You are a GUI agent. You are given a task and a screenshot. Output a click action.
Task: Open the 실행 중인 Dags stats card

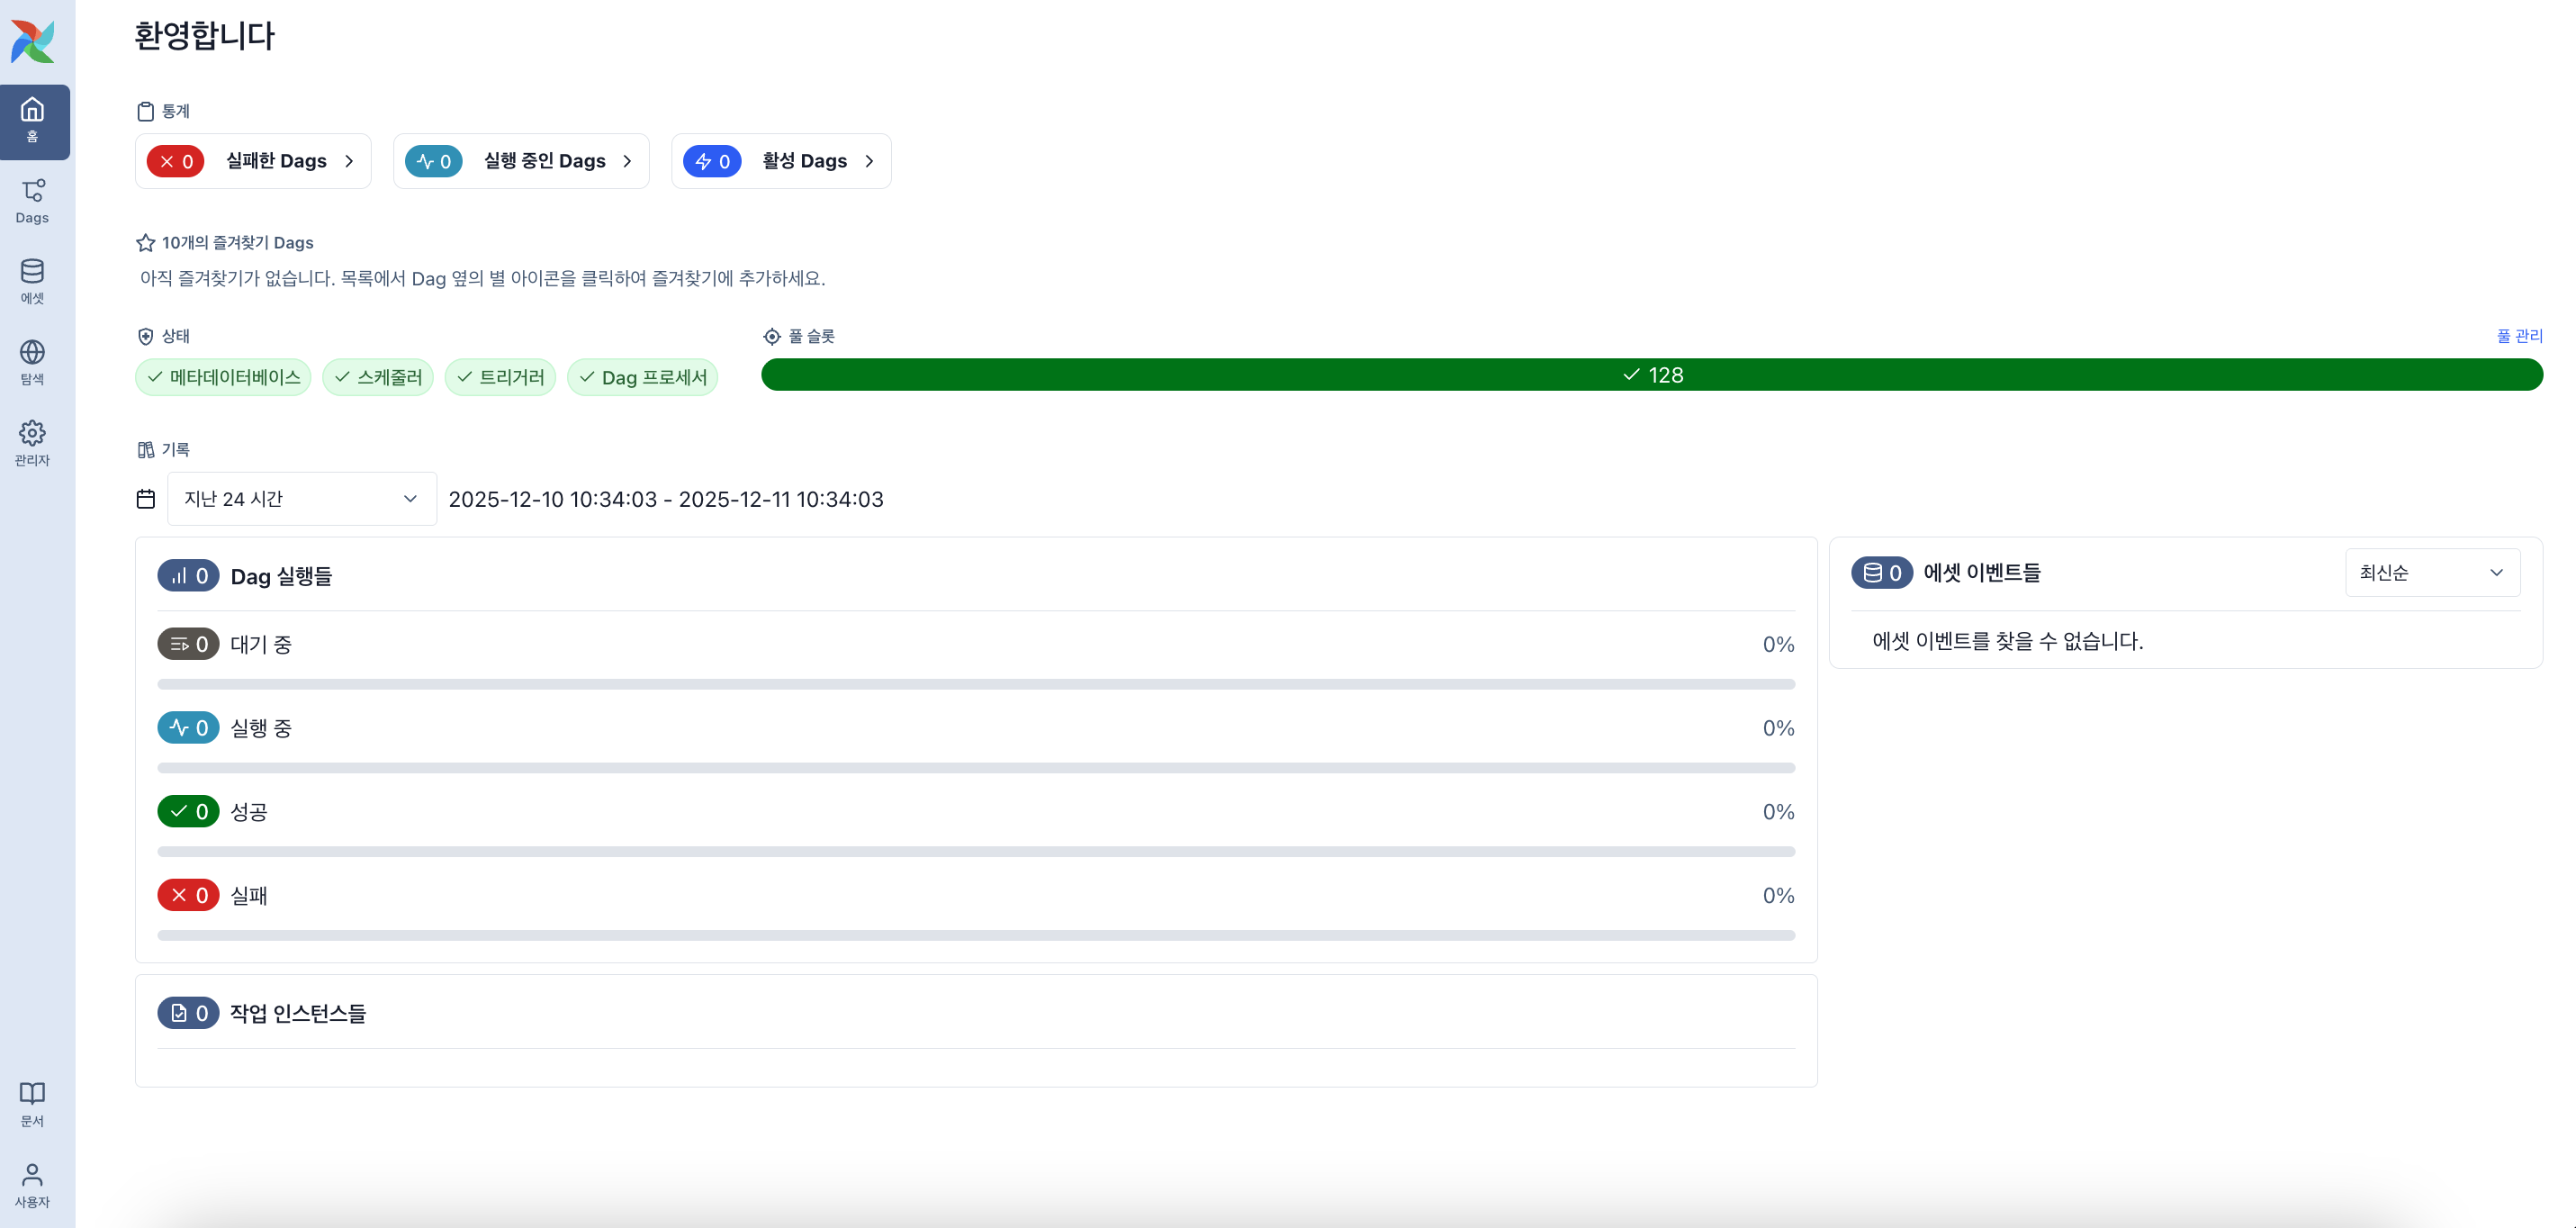[521, 161]
